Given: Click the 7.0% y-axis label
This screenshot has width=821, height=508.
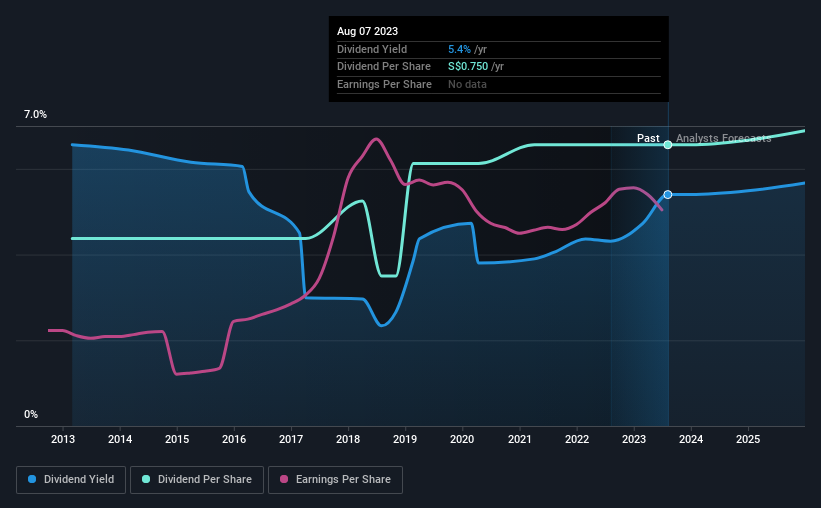Looking at the screenshot, I should click(35, 115).
